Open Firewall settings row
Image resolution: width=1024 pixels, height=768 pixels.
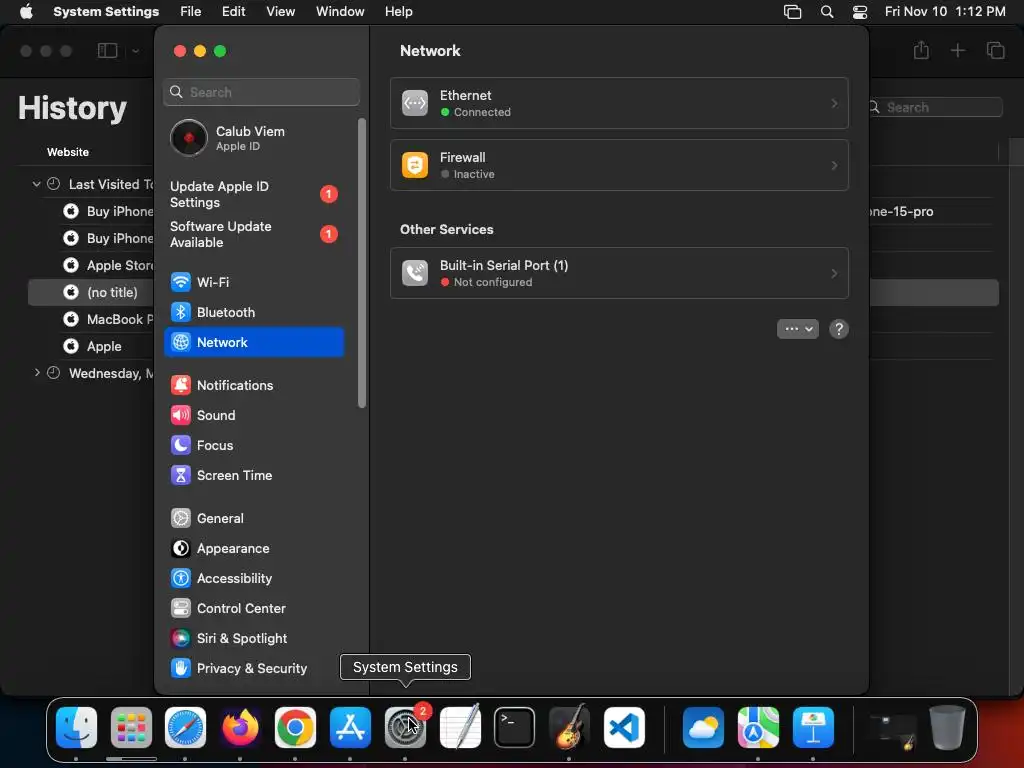coord(619,165)
